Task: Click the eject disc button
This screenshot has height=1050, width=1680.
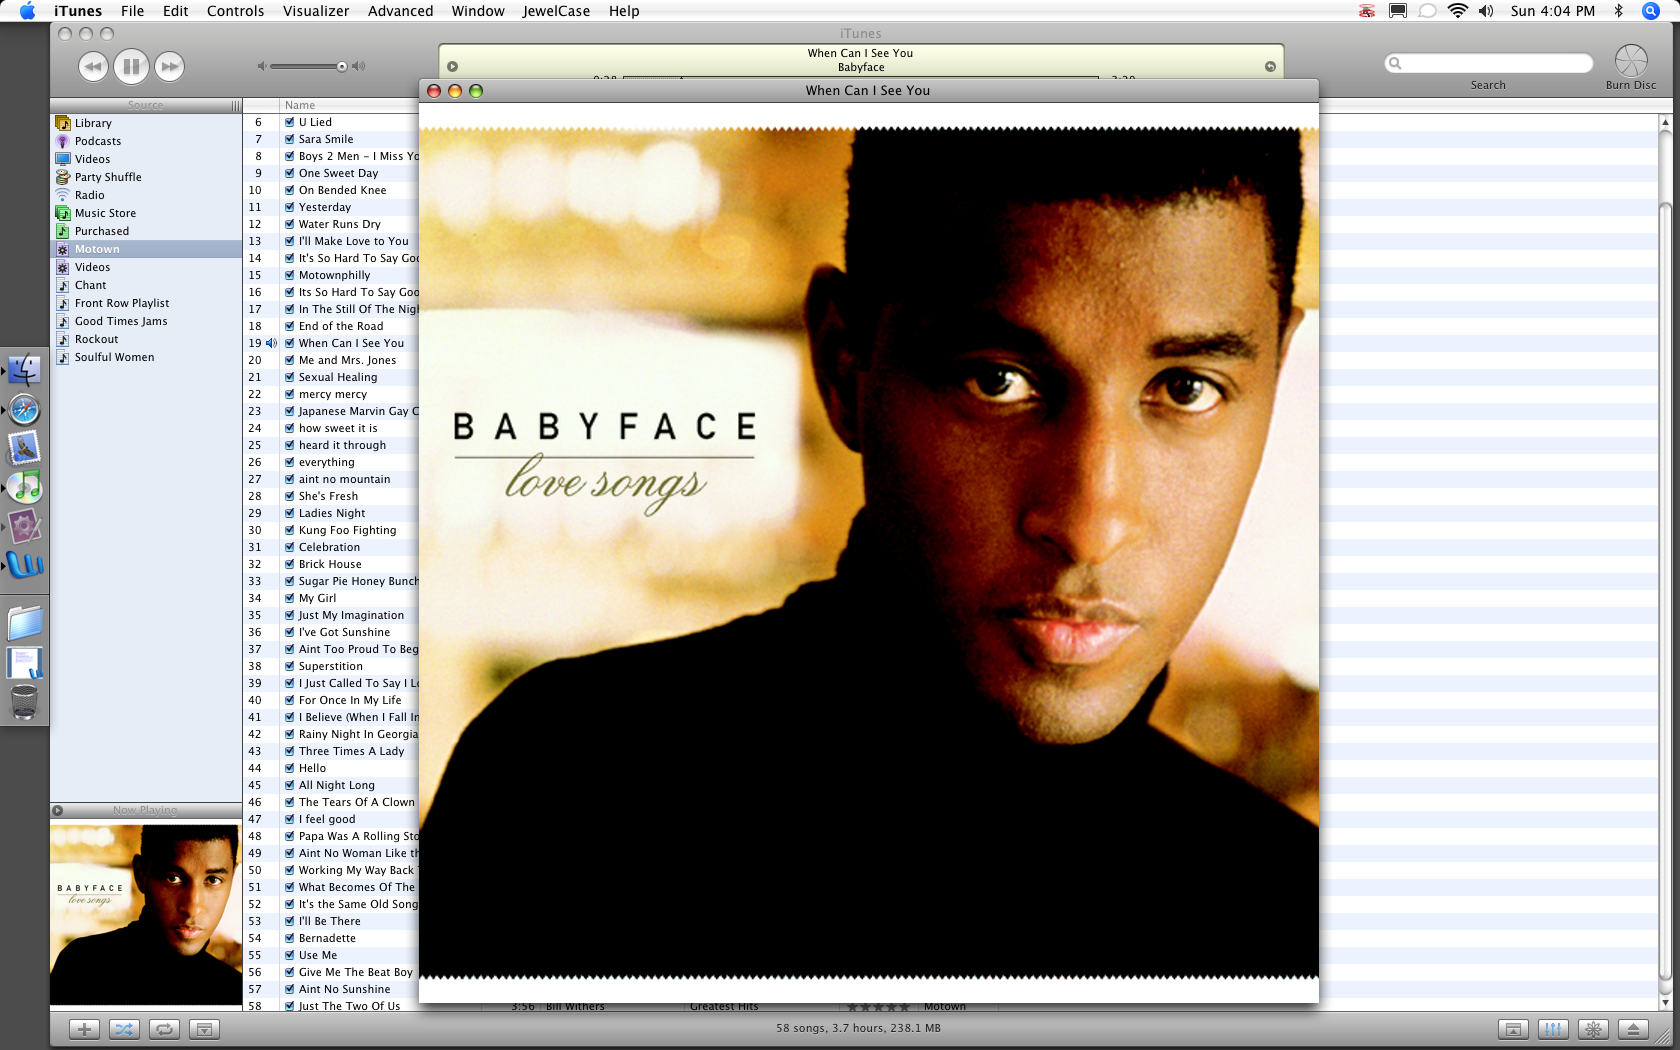Action: [x=1633, y=1029]
